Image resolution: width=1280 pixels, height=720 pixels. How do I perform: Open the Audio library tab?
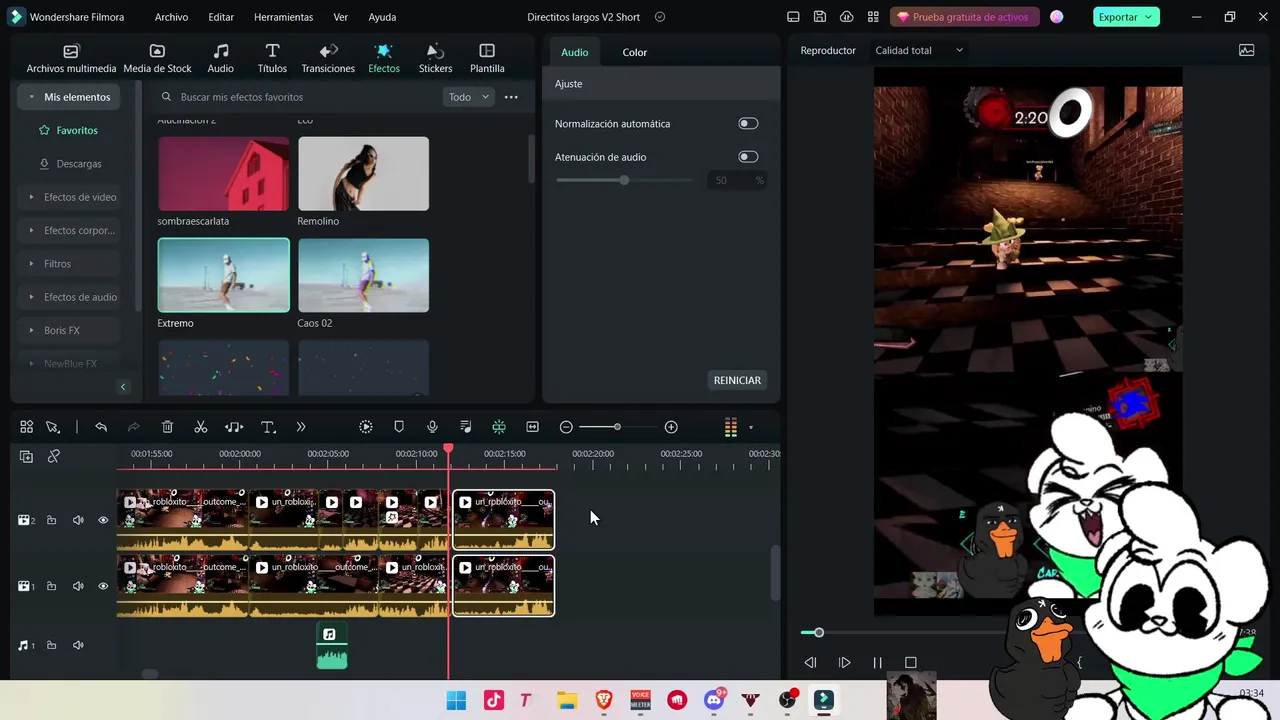[220, 59]
